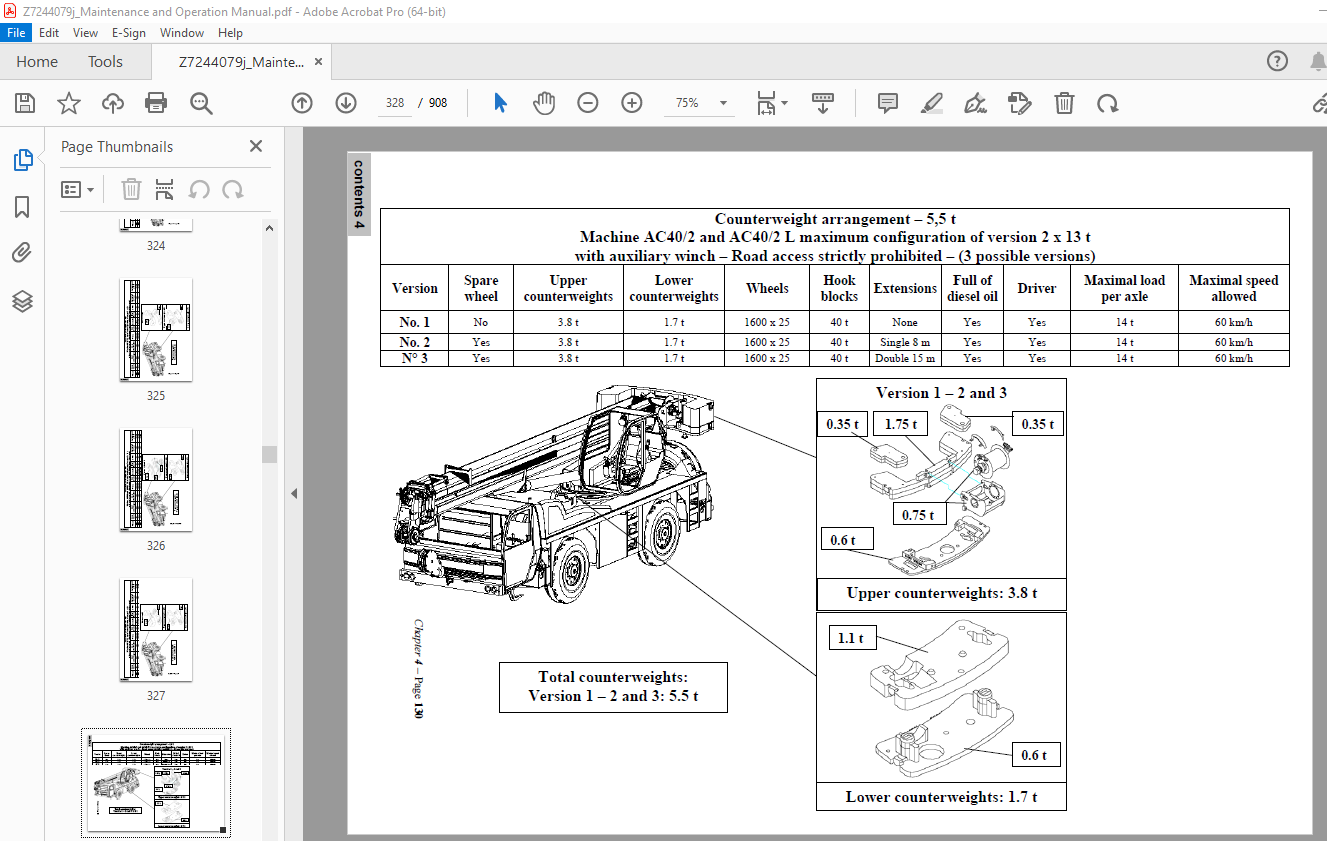Open the View menu

pos(86,32)
